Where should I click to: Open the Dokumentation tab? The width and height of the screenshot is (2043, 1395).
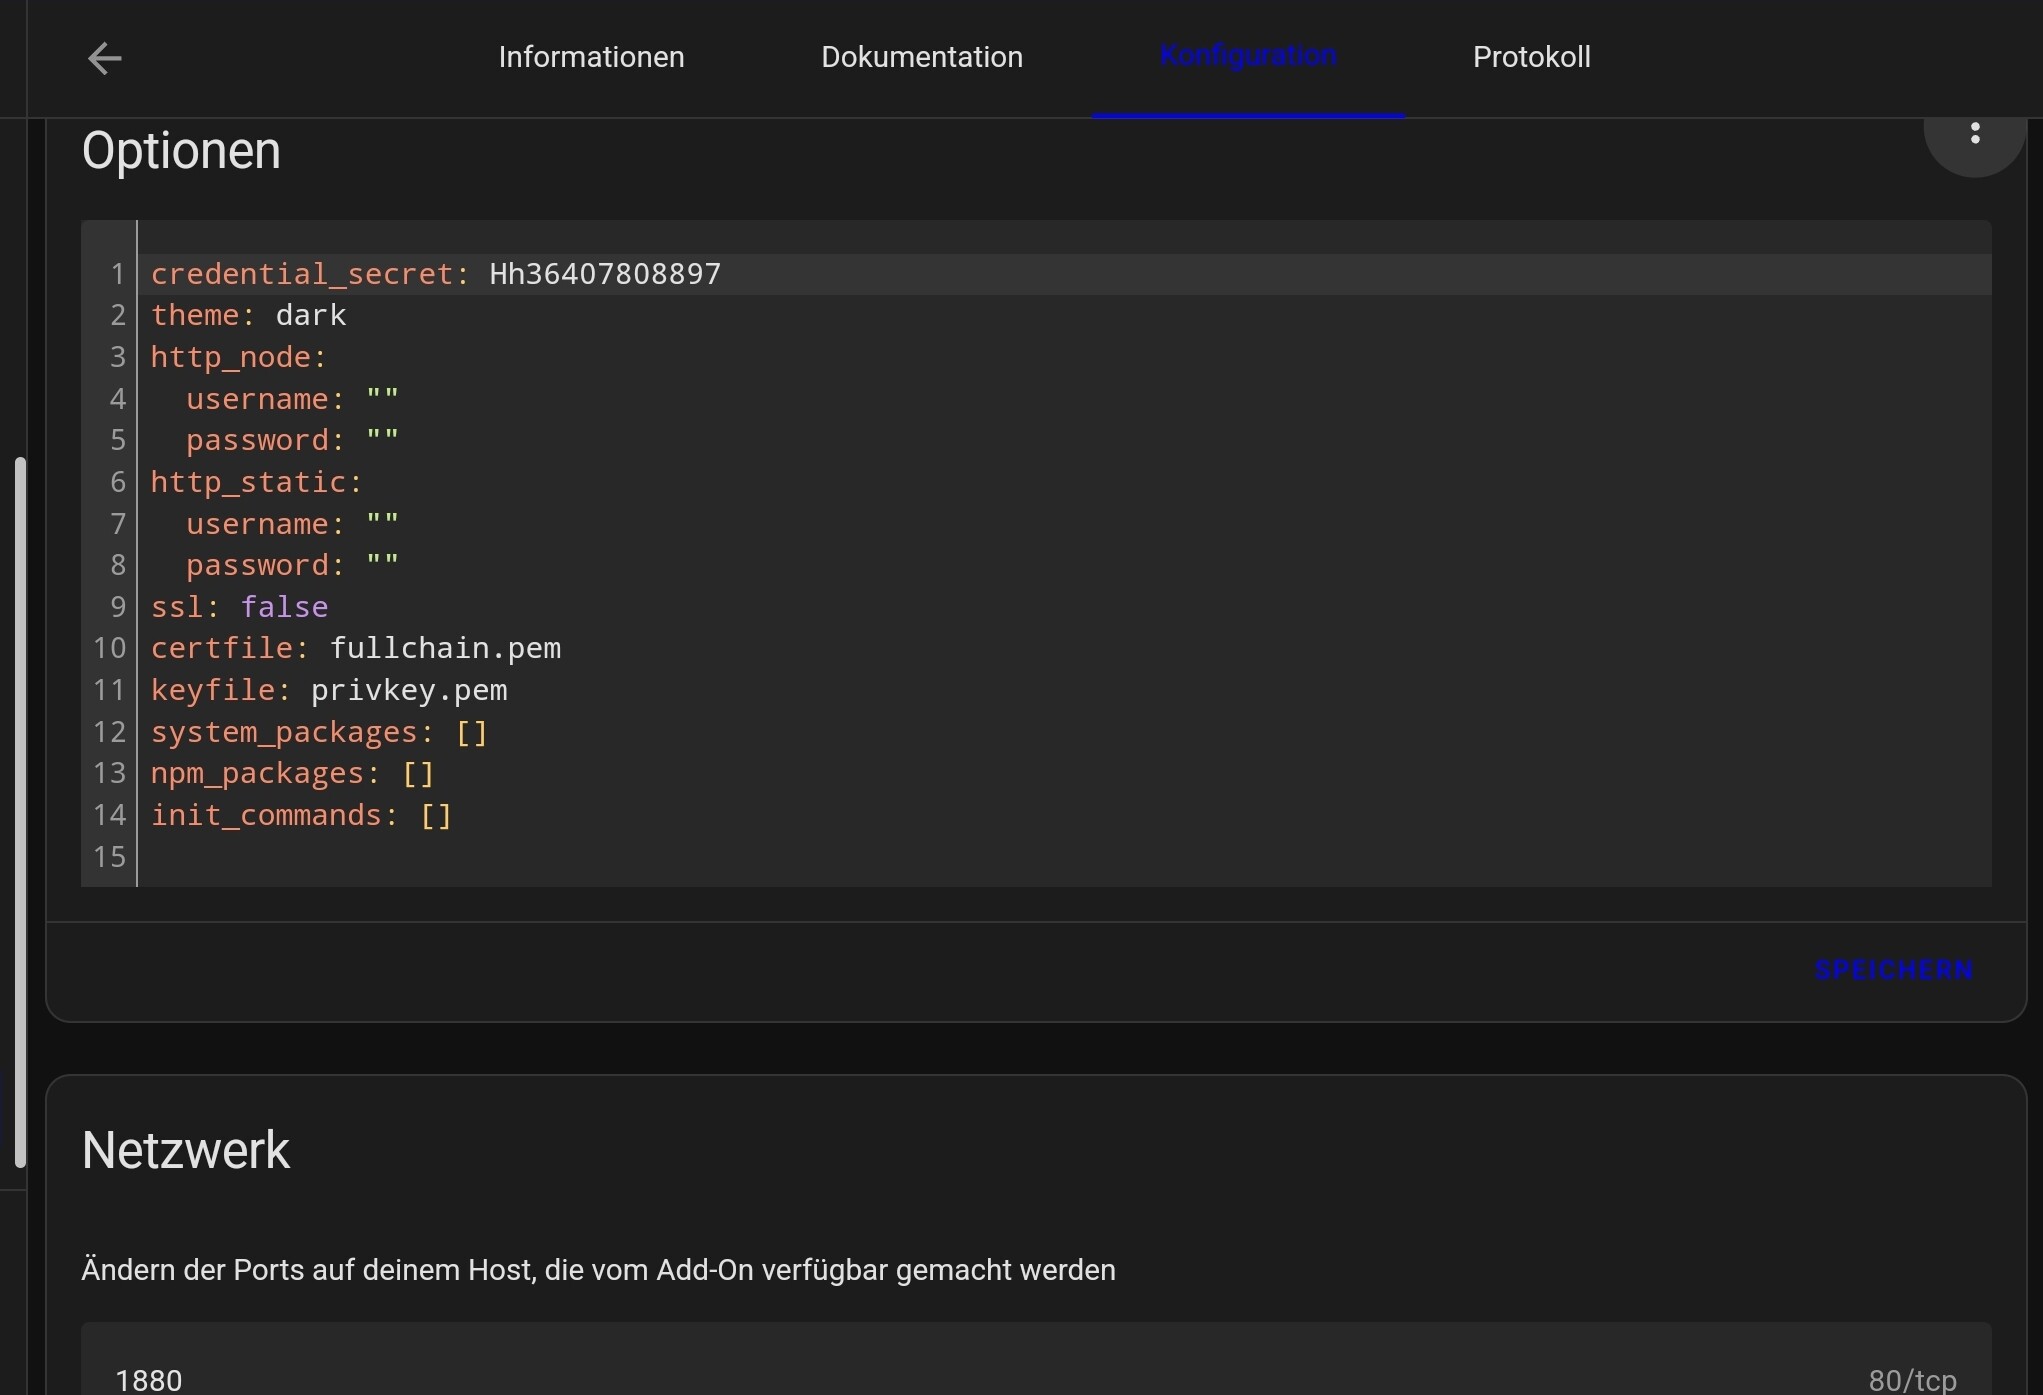(x=922, y=57)
